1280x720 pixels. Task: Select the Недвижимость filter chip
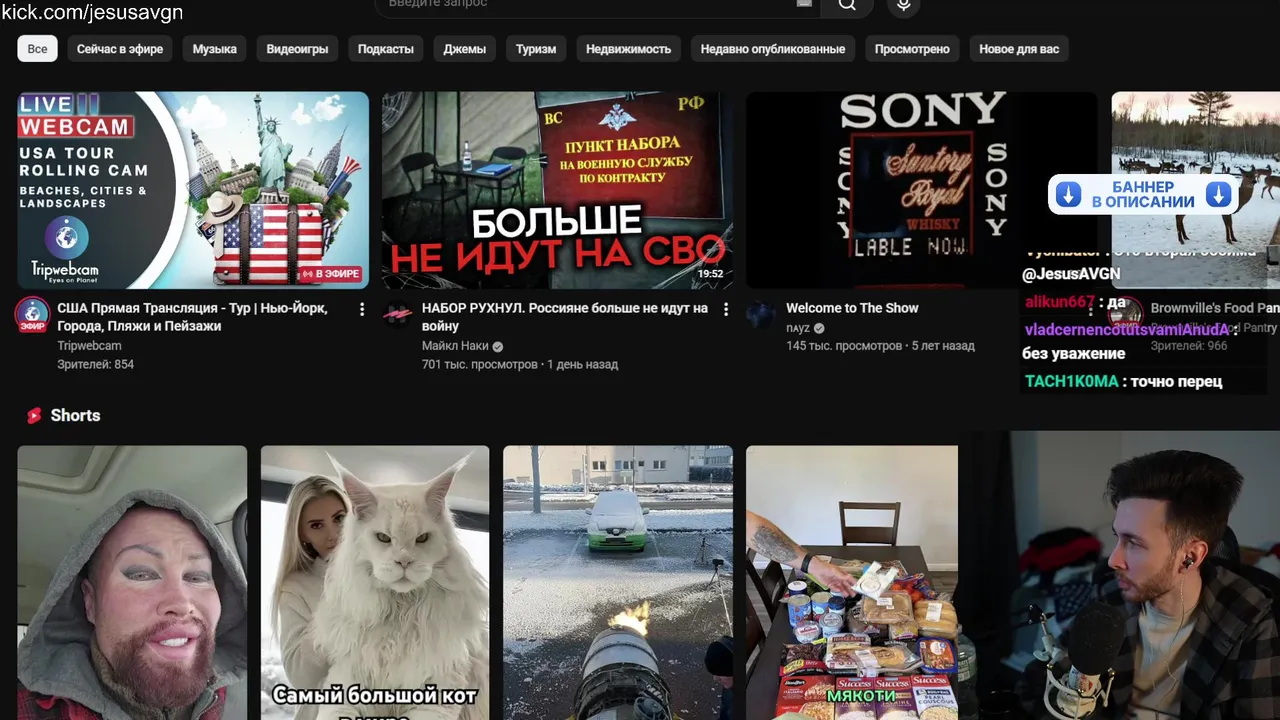[628, 49]
